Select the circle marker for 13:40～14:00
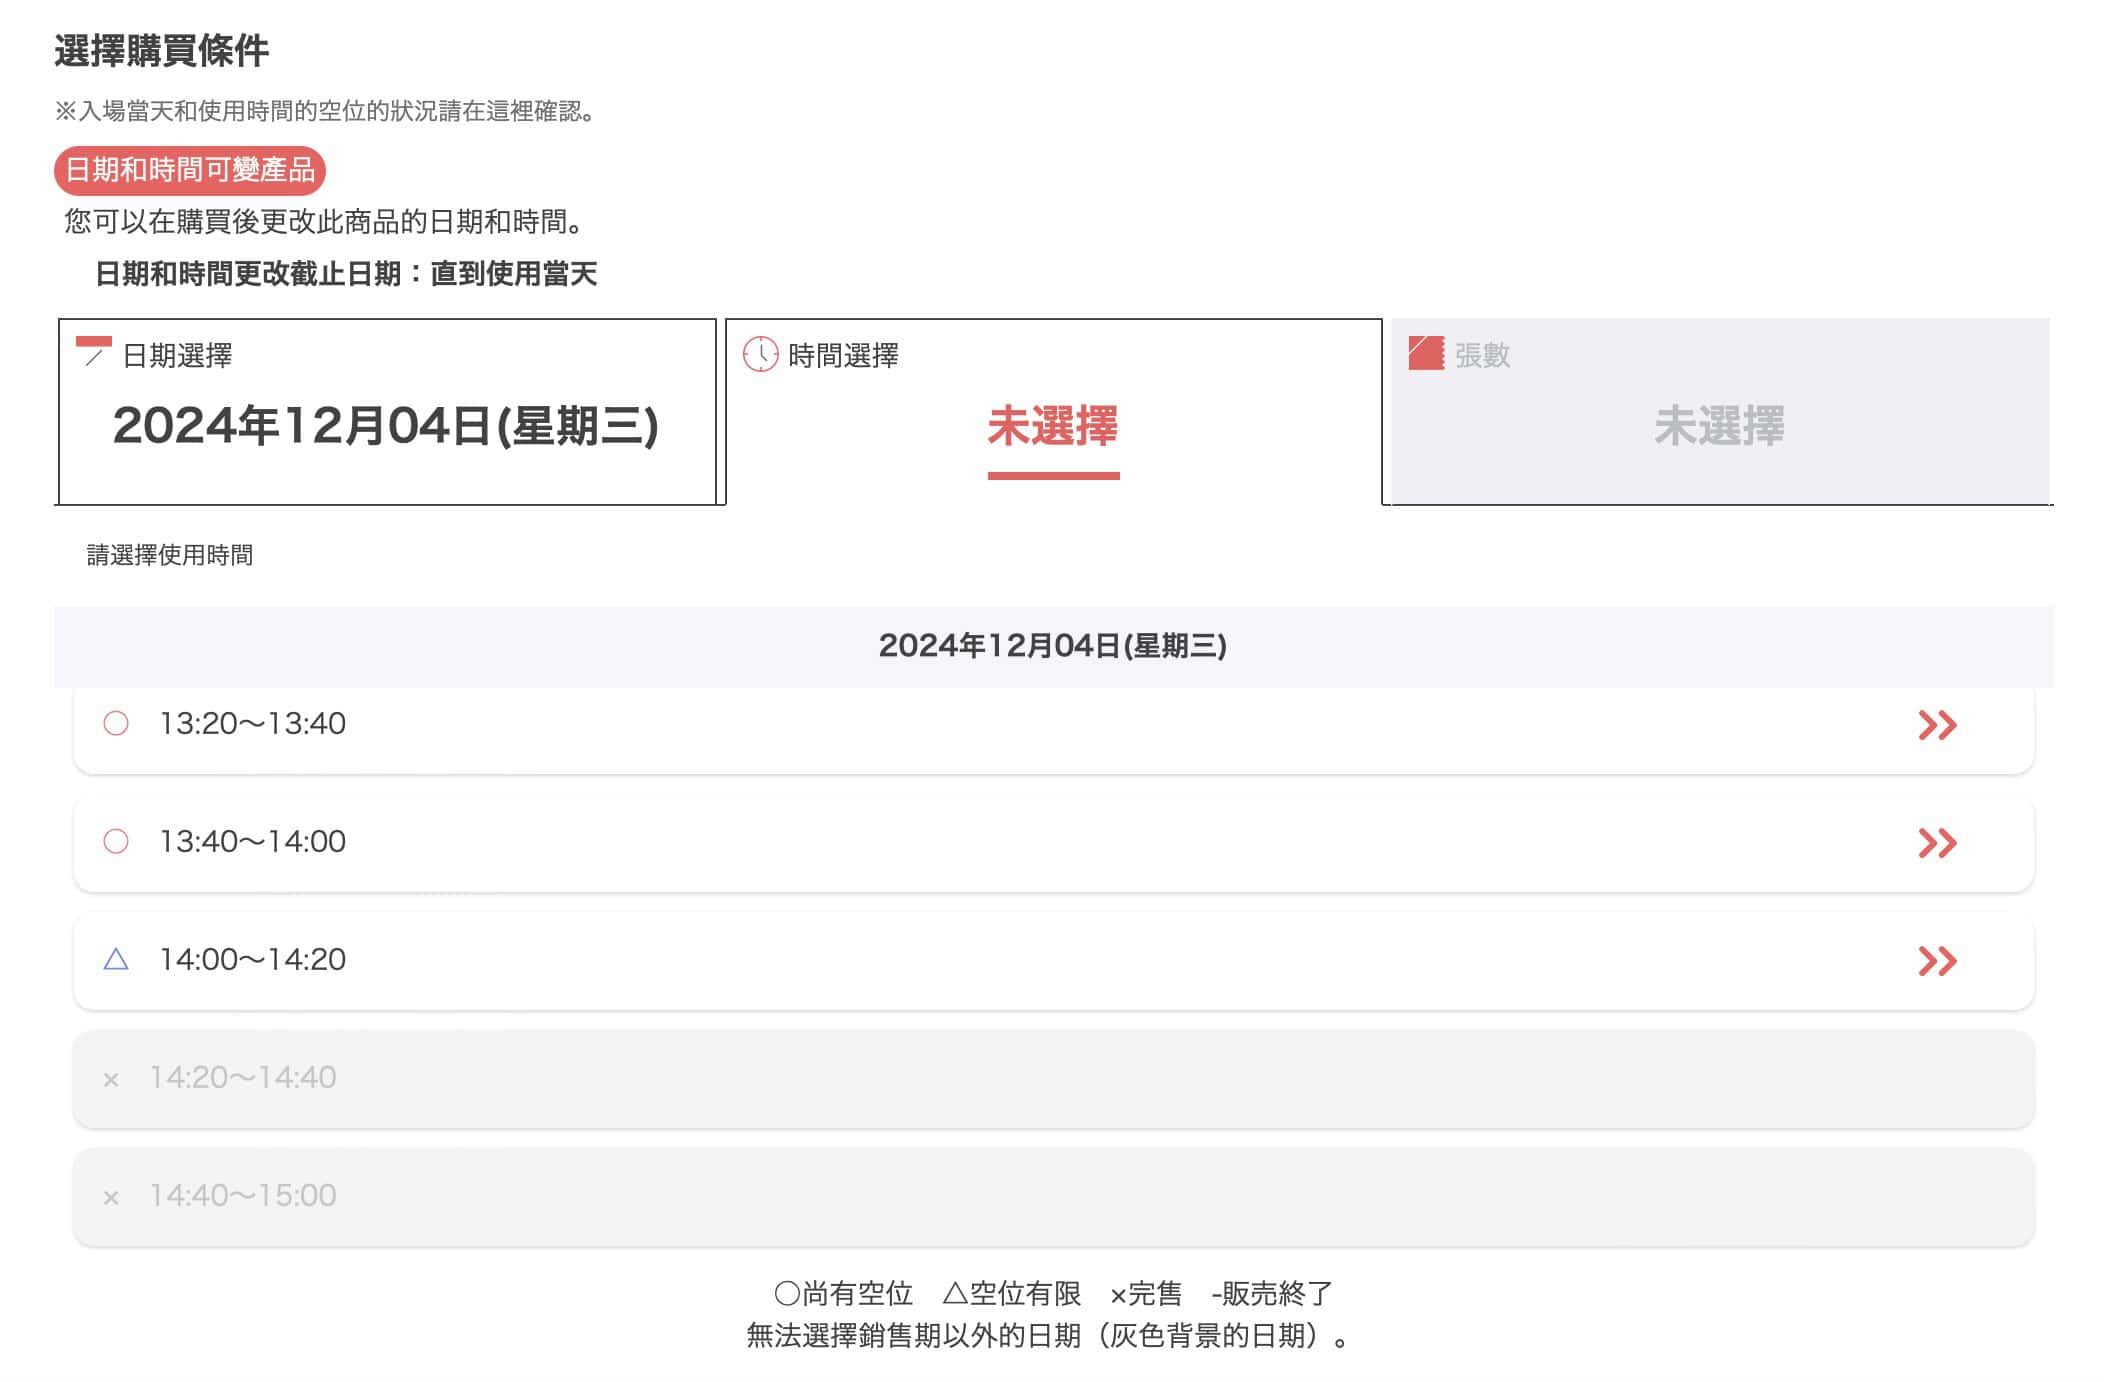 pos(116,841)
